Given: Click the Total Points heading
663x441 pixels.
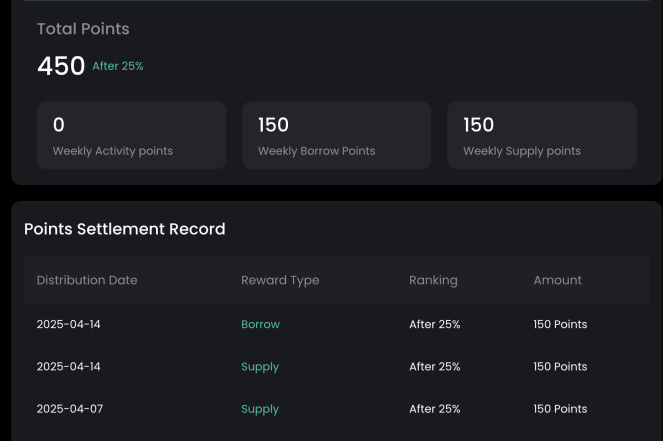Looking at the screenshot, I should click(83, 29).
